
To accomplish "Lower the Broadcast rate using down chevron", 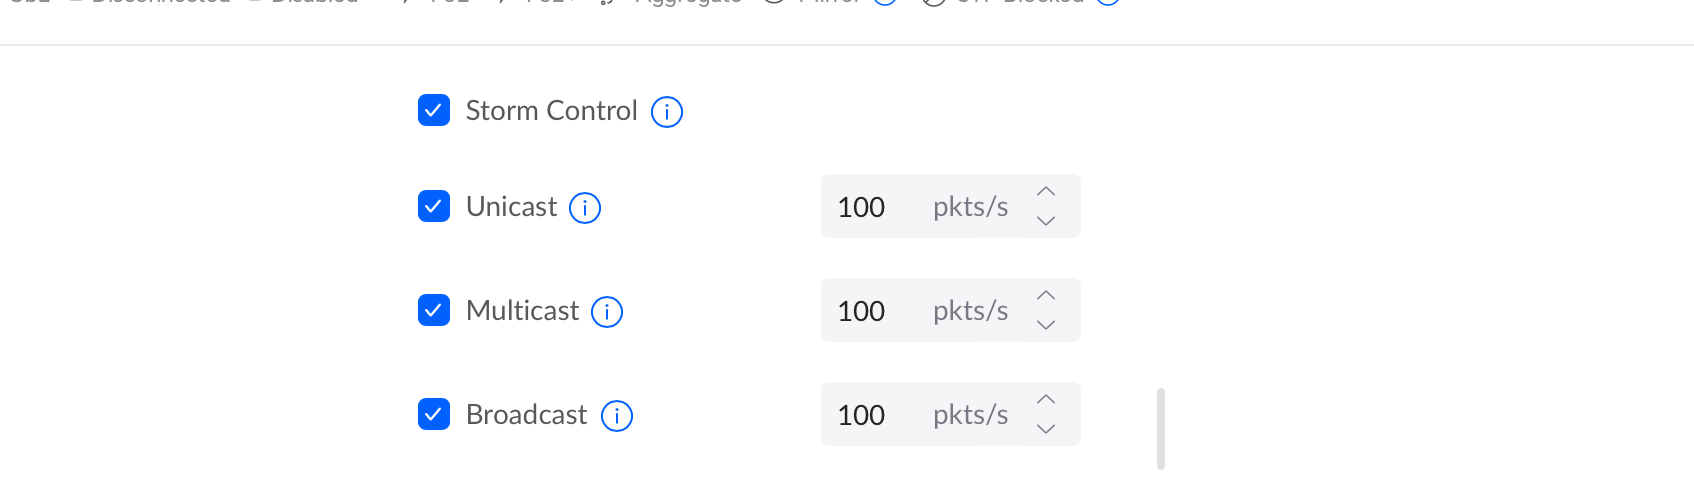I will coord(1046,429).
